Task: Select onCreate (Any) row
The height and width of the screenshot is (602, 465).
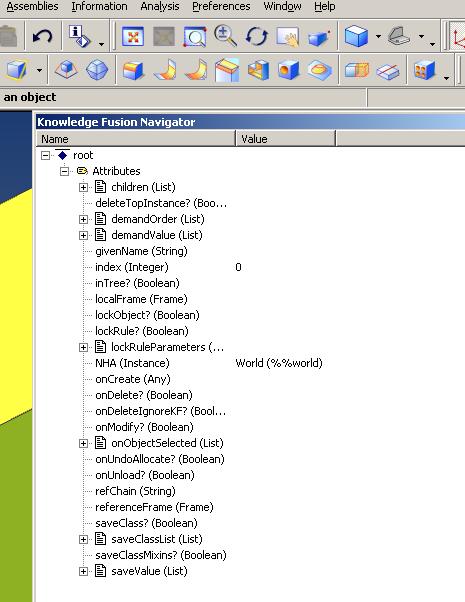Action: click(133, 379)
